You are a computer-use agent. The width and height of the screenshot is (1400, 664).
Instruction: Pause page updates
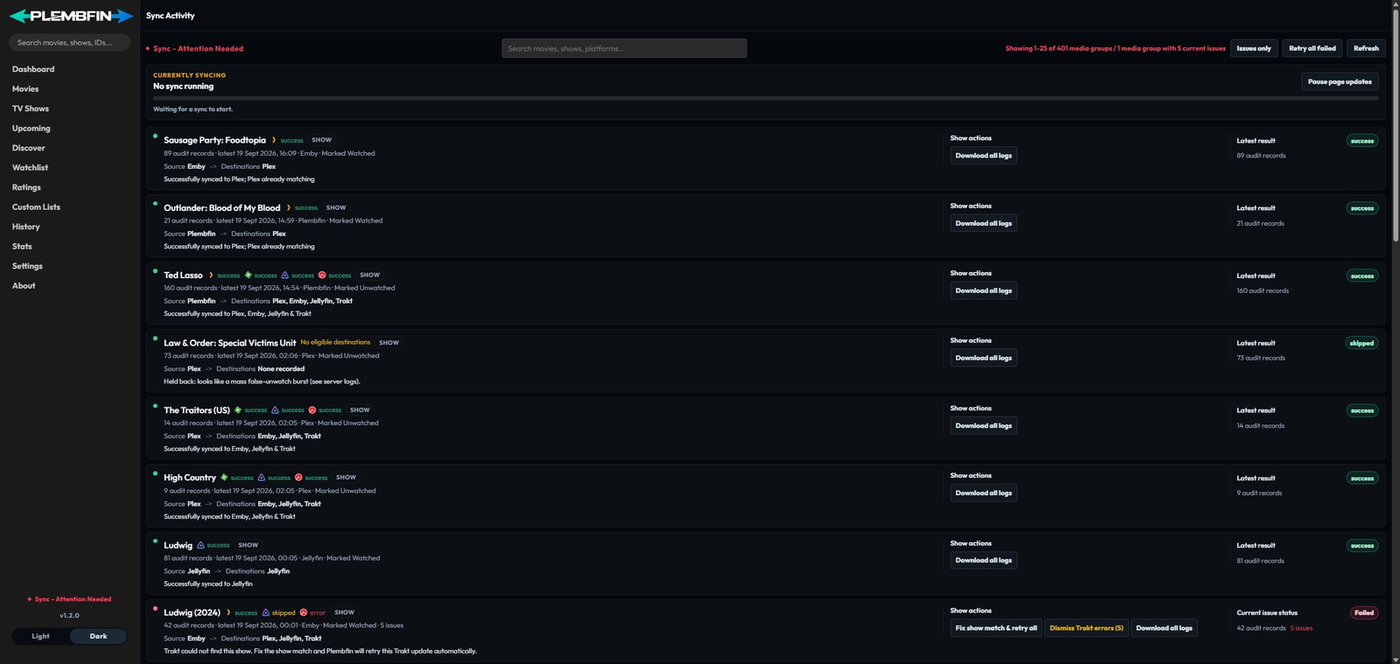[x=1339, y=82]
